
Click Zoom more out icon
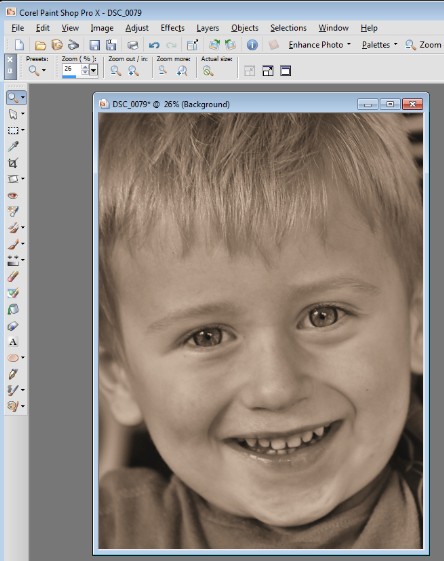[163, 70]
